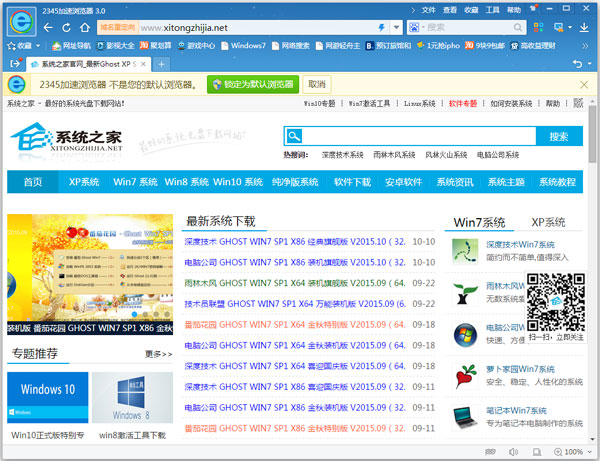
Task: Open 高收益理财 bookmark
Action: 533,46
